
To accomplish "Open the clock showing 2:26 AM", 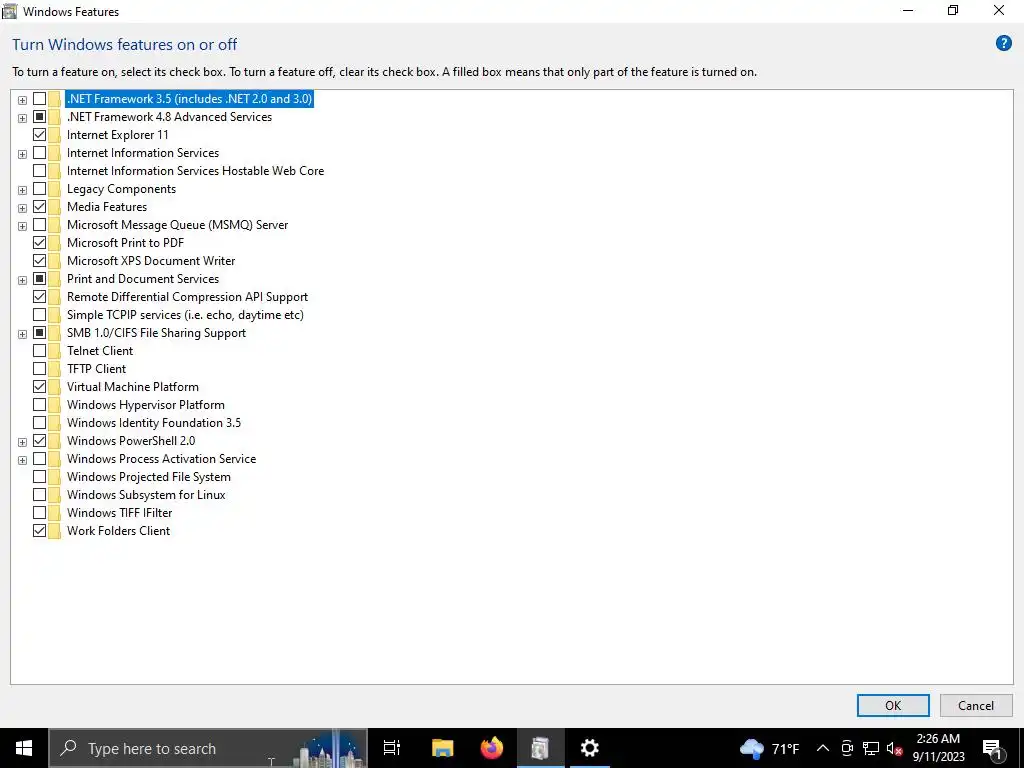I will [x=938, y=748].
